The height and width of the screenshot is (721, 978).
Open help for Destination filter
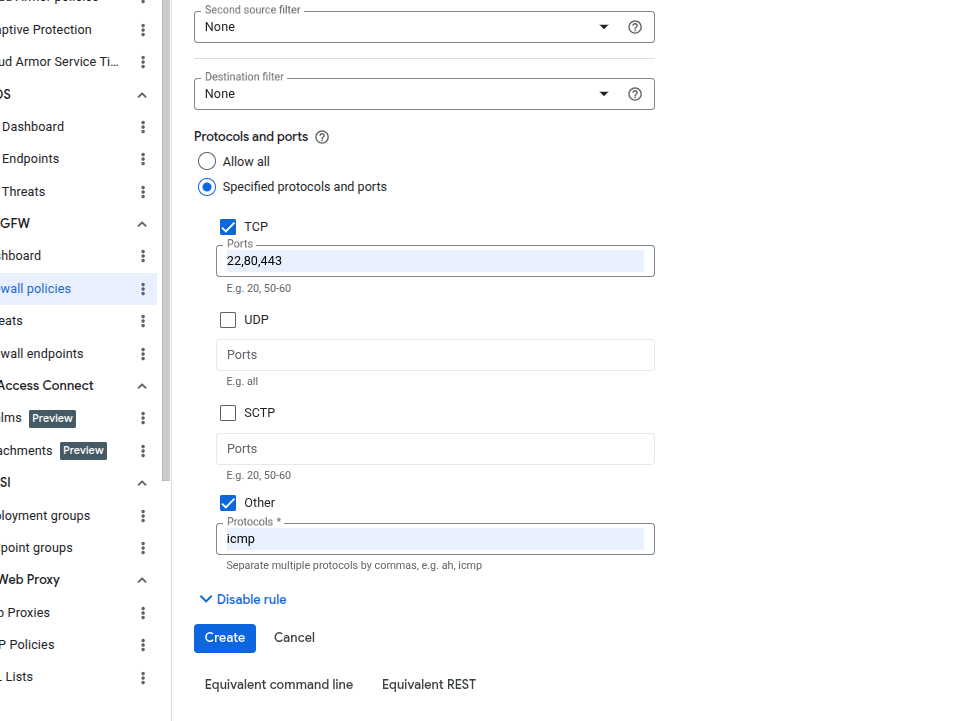coord(634,94)
